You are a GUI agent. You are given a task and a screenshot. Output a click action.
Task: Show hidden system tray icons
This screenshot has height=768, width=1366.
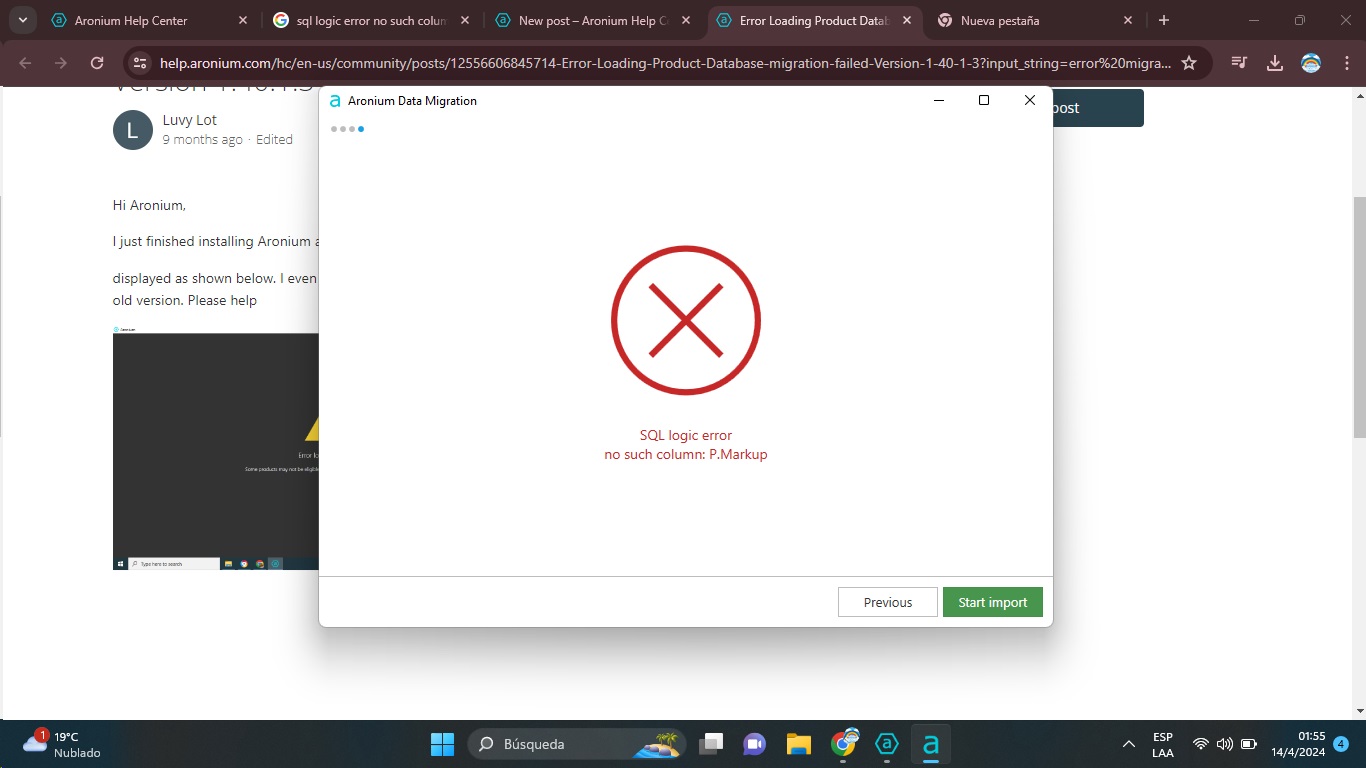click(1129, 744)
